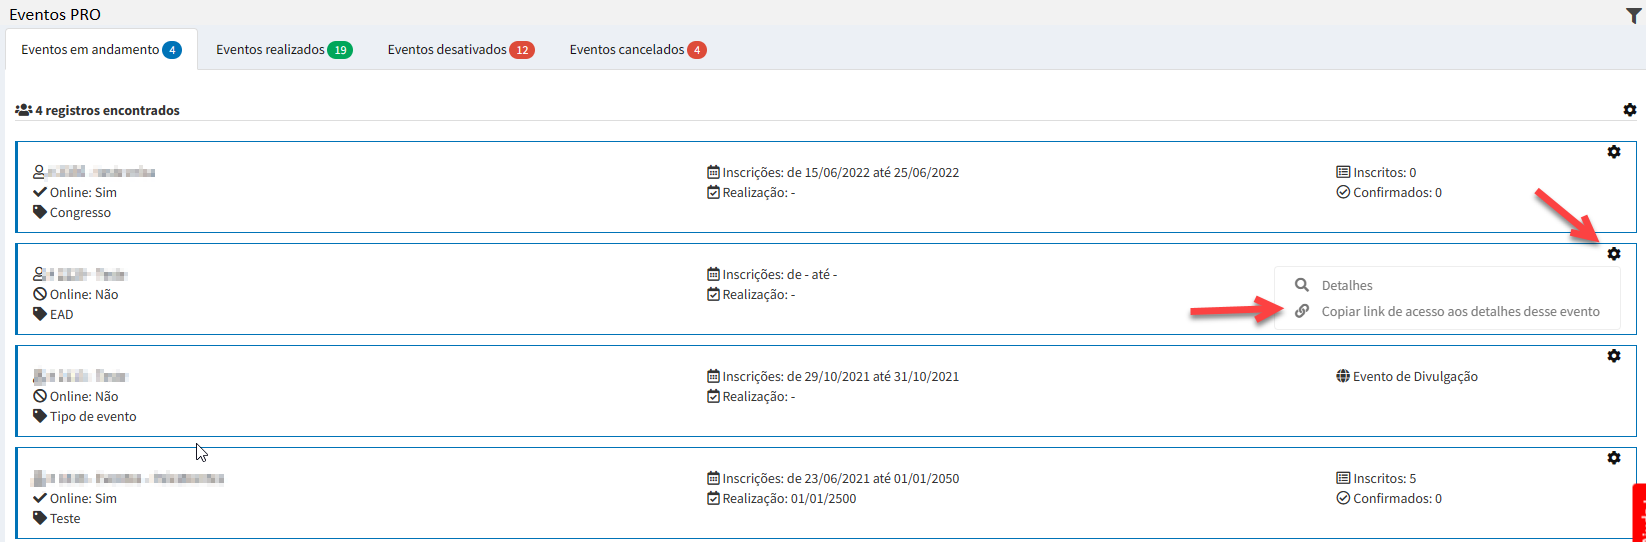Click the filter funnel icon

pyautogui.click(x=1633, y=15)
